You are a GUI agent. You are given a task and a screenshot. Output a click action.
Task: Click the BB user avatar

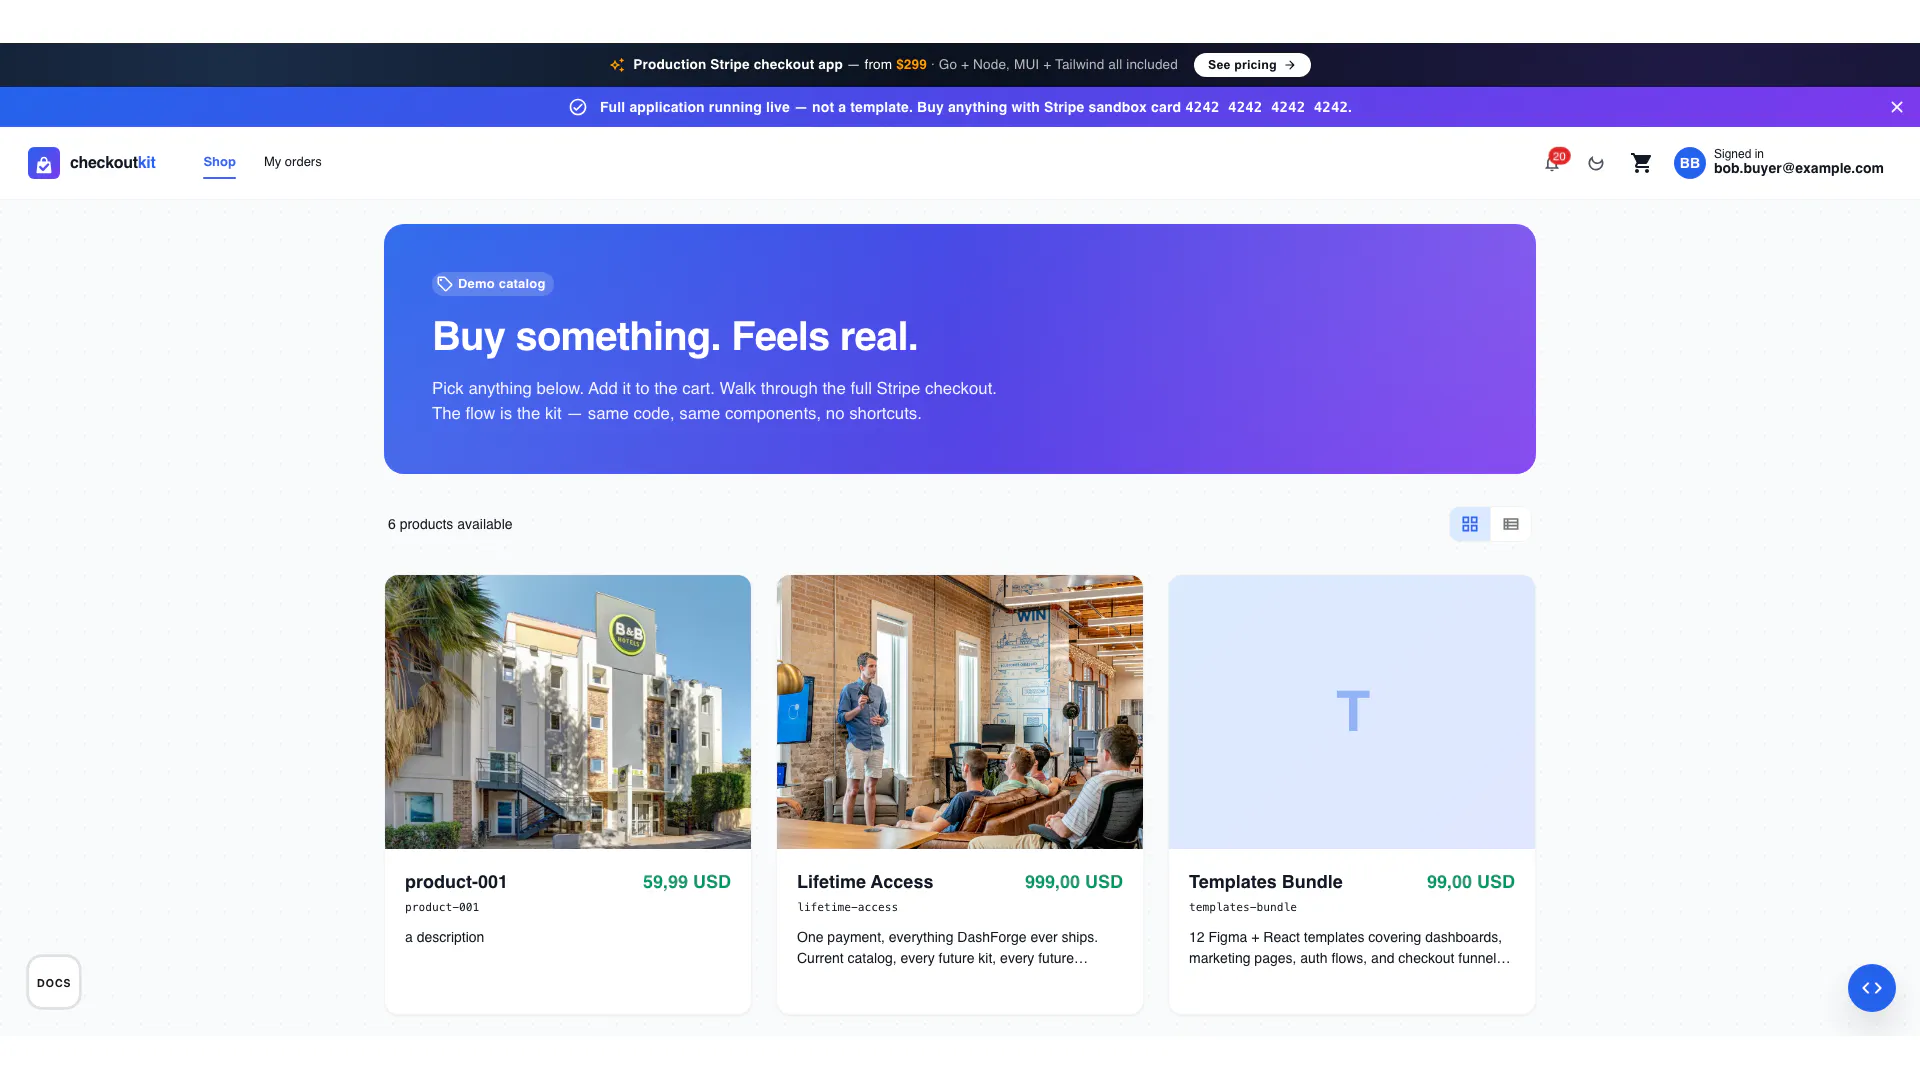click(x=1690, y=163)
